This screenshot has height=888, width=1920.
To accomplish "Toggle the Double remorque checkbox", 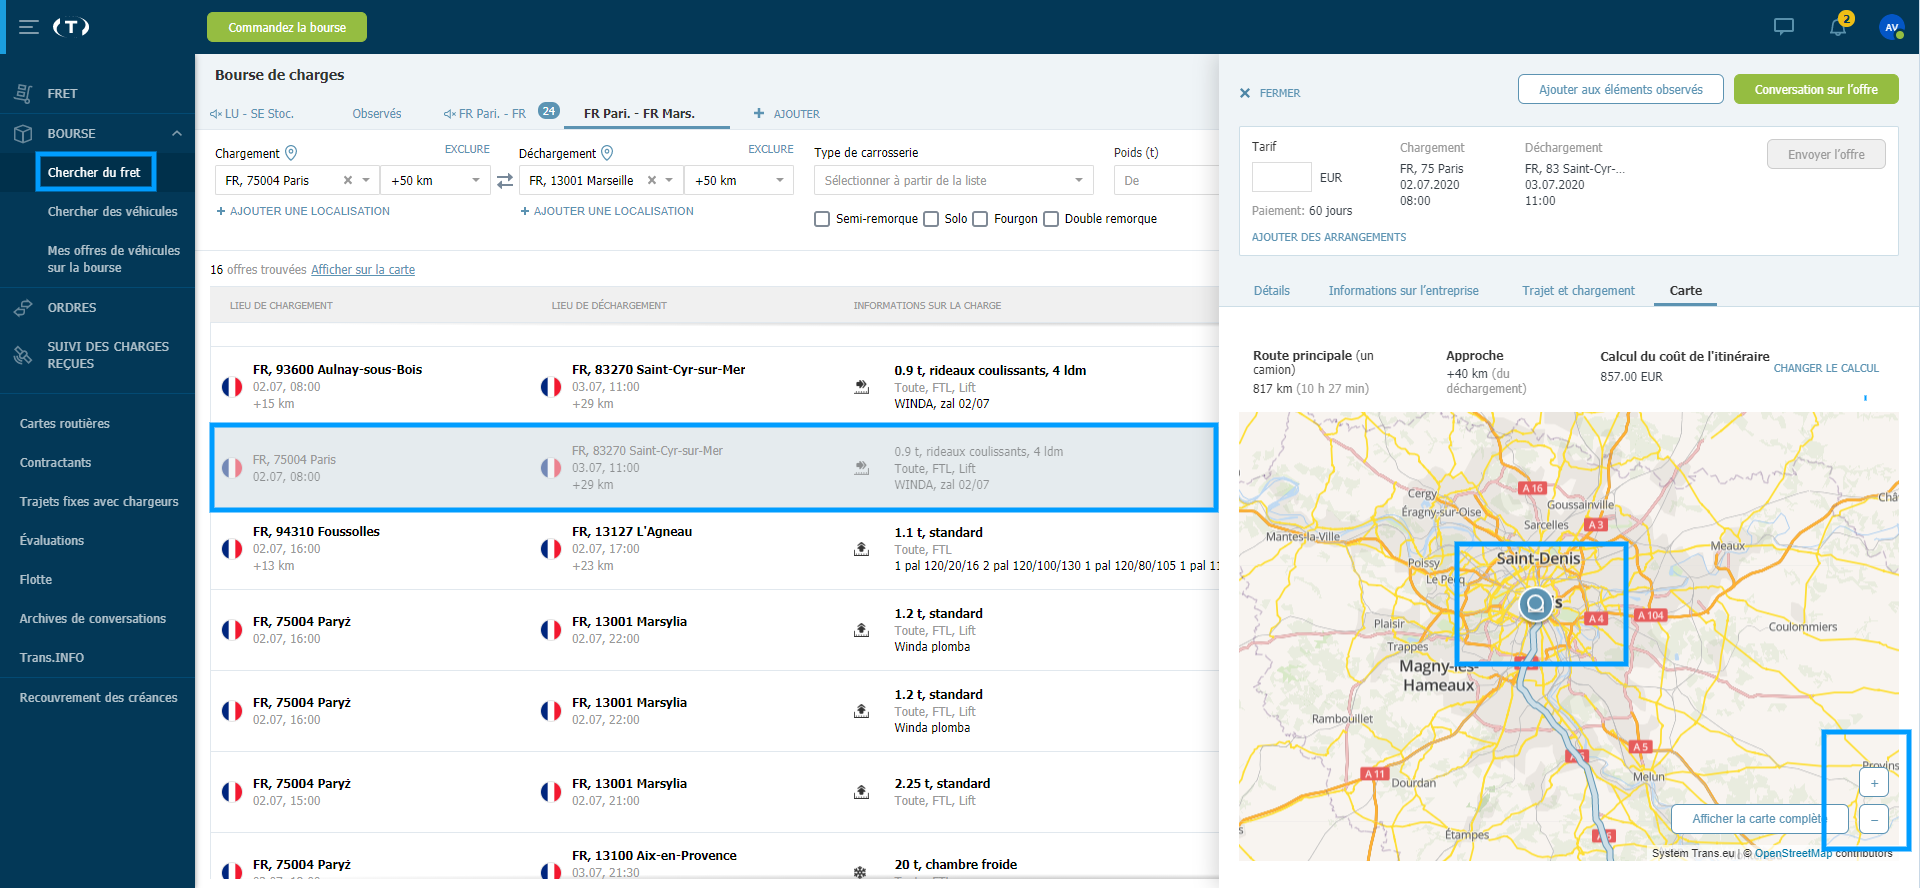I will (x=1051, y=219).
